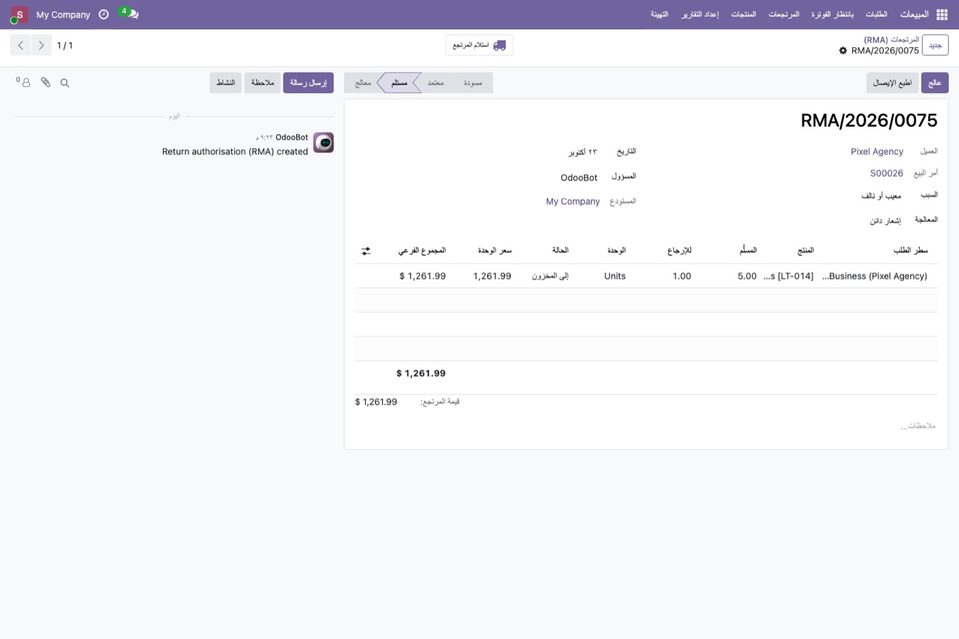The height and width of the screenshot is (639, 959).
Task: Click the ملاحظة log note button
Action: coord(262,83)
